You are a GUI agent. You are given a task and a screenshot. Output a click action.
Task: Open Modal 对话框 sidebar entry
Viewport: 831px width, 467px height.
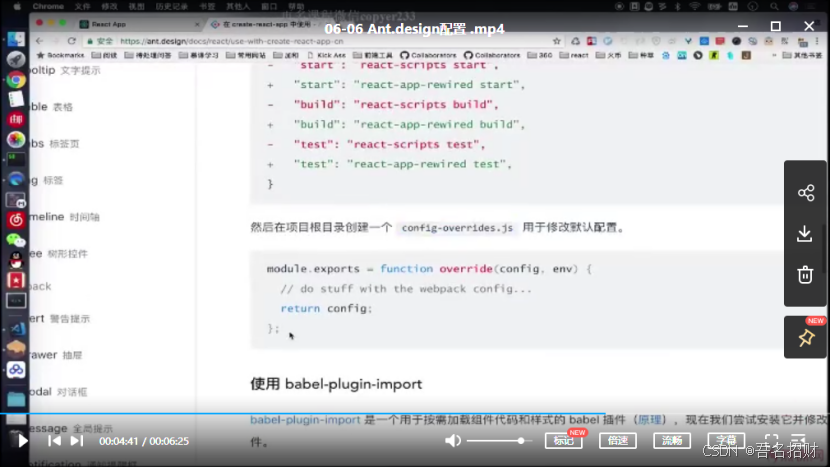(x=58, y=392)
